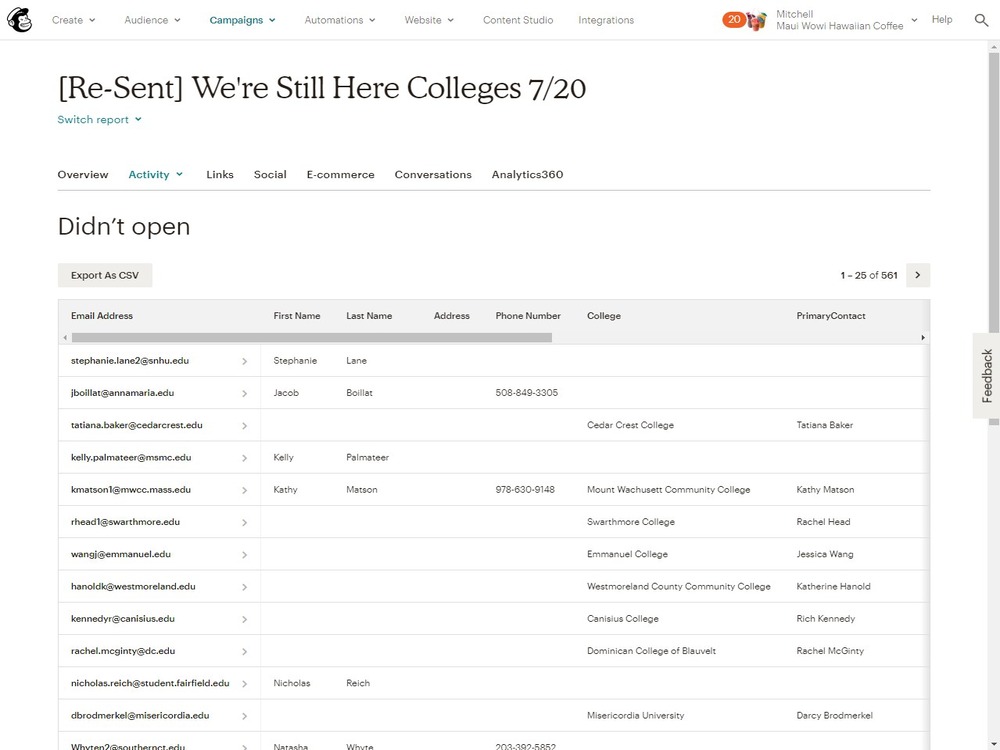Click the Email Address column header

pos(102,316)
